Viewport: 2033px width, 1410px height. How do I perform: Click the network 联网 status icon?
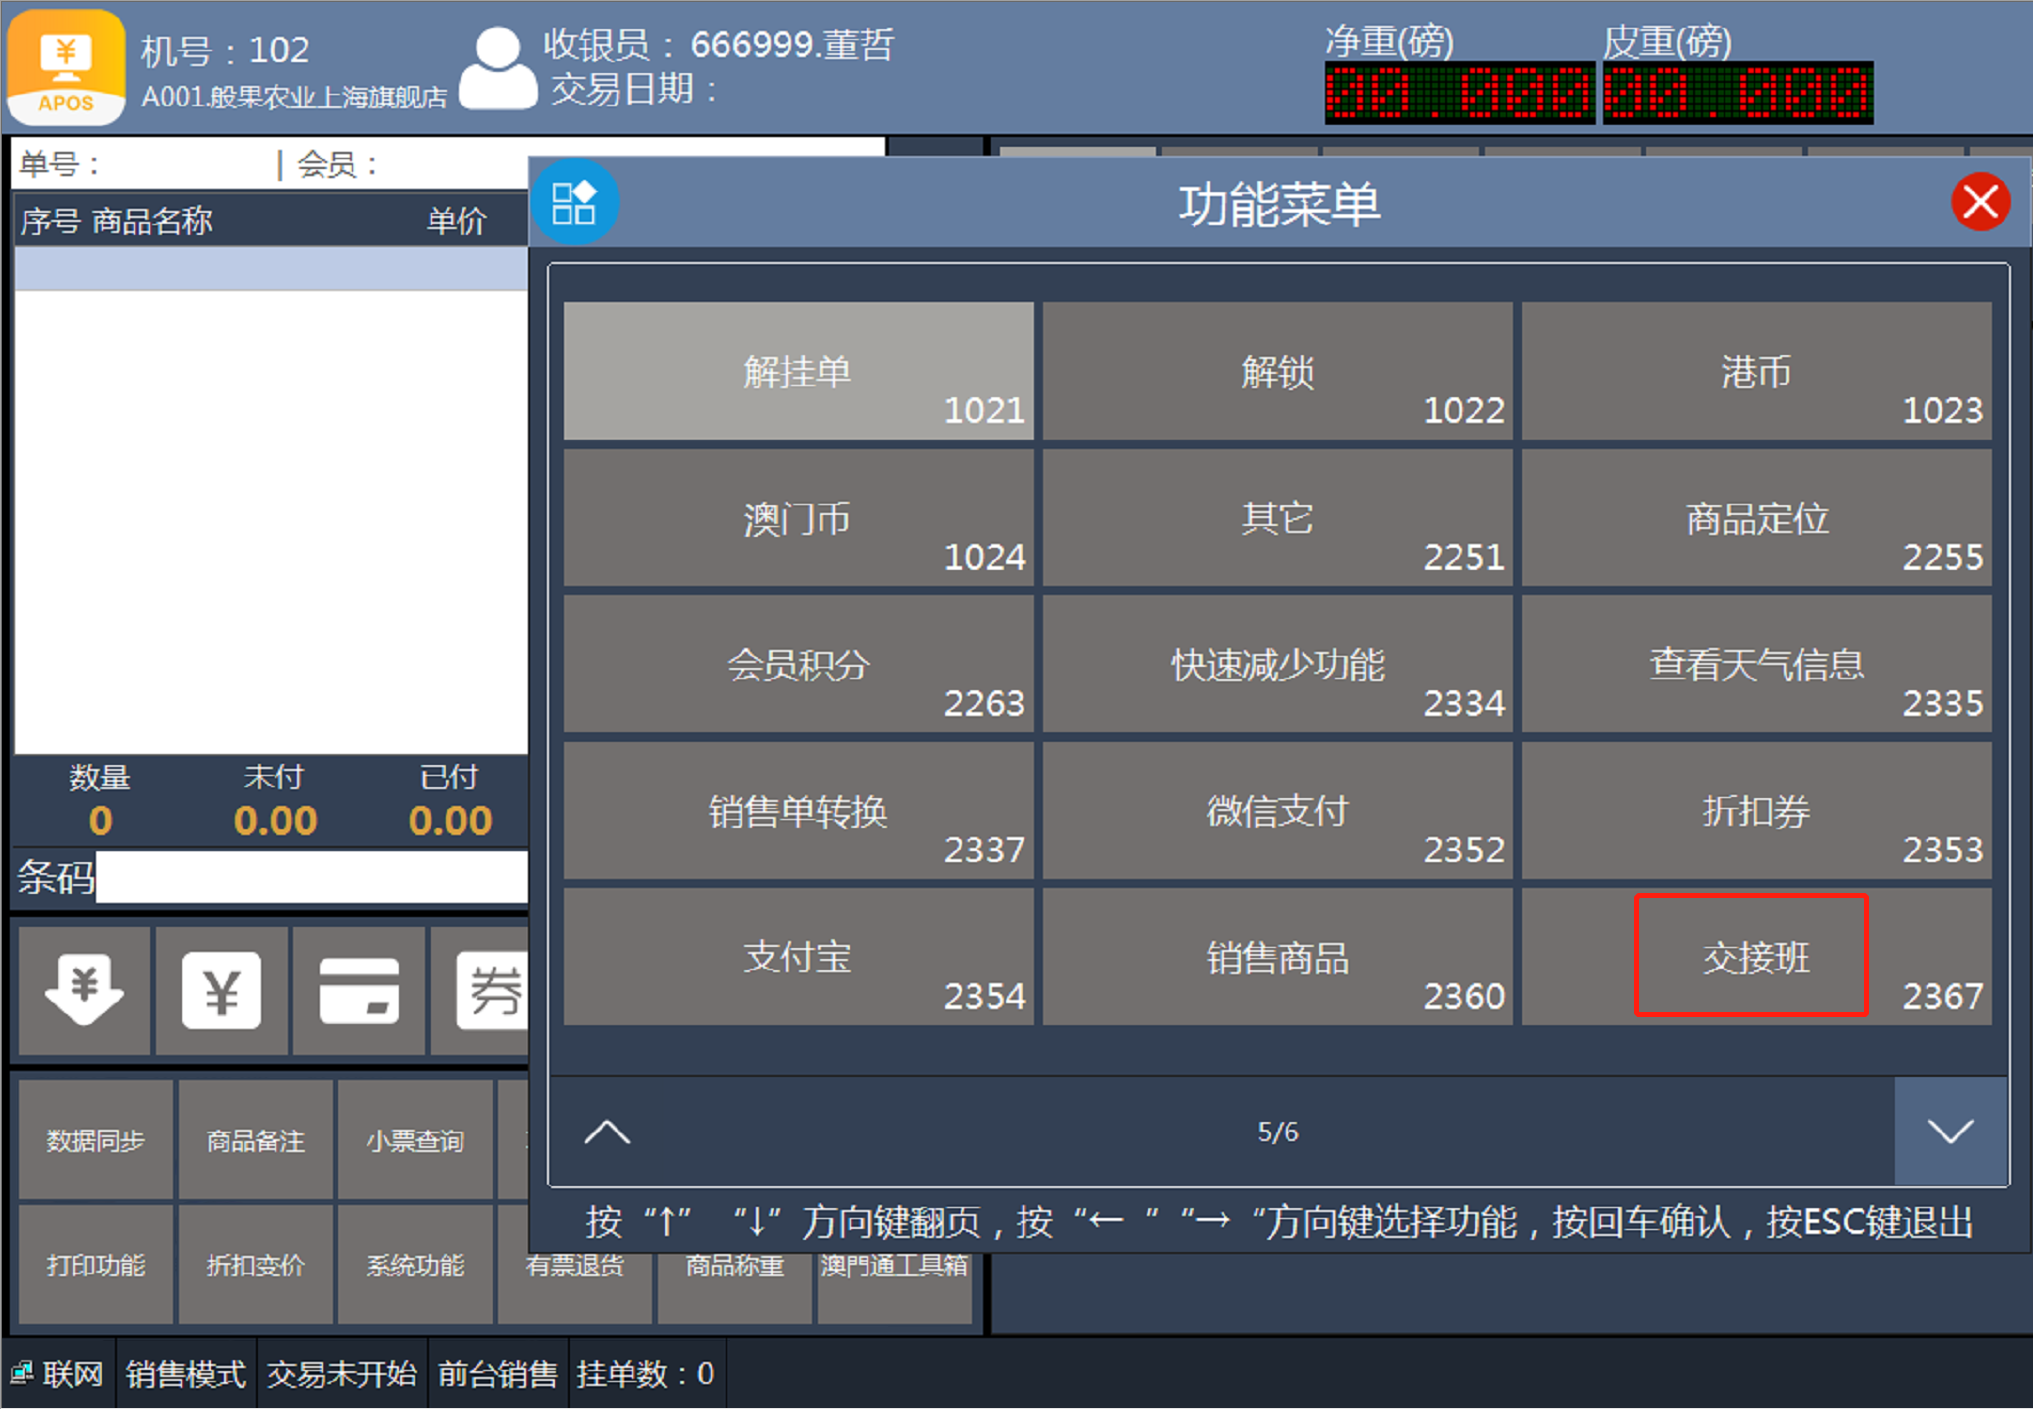pos(22,1373)
